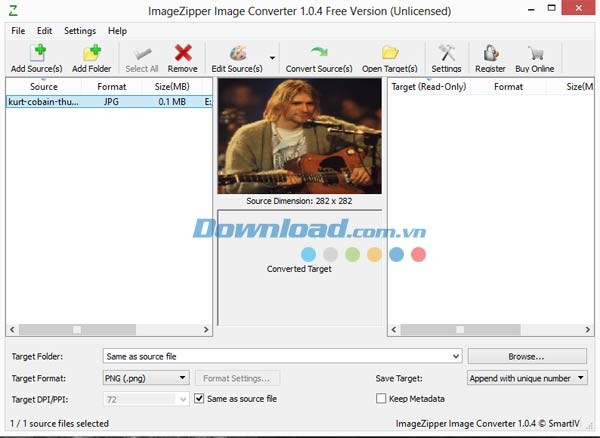Click target list horizontal scrollbar thumb
This screenshot has height=438, width=600.
pyautogui.click(x=460, y=329)
